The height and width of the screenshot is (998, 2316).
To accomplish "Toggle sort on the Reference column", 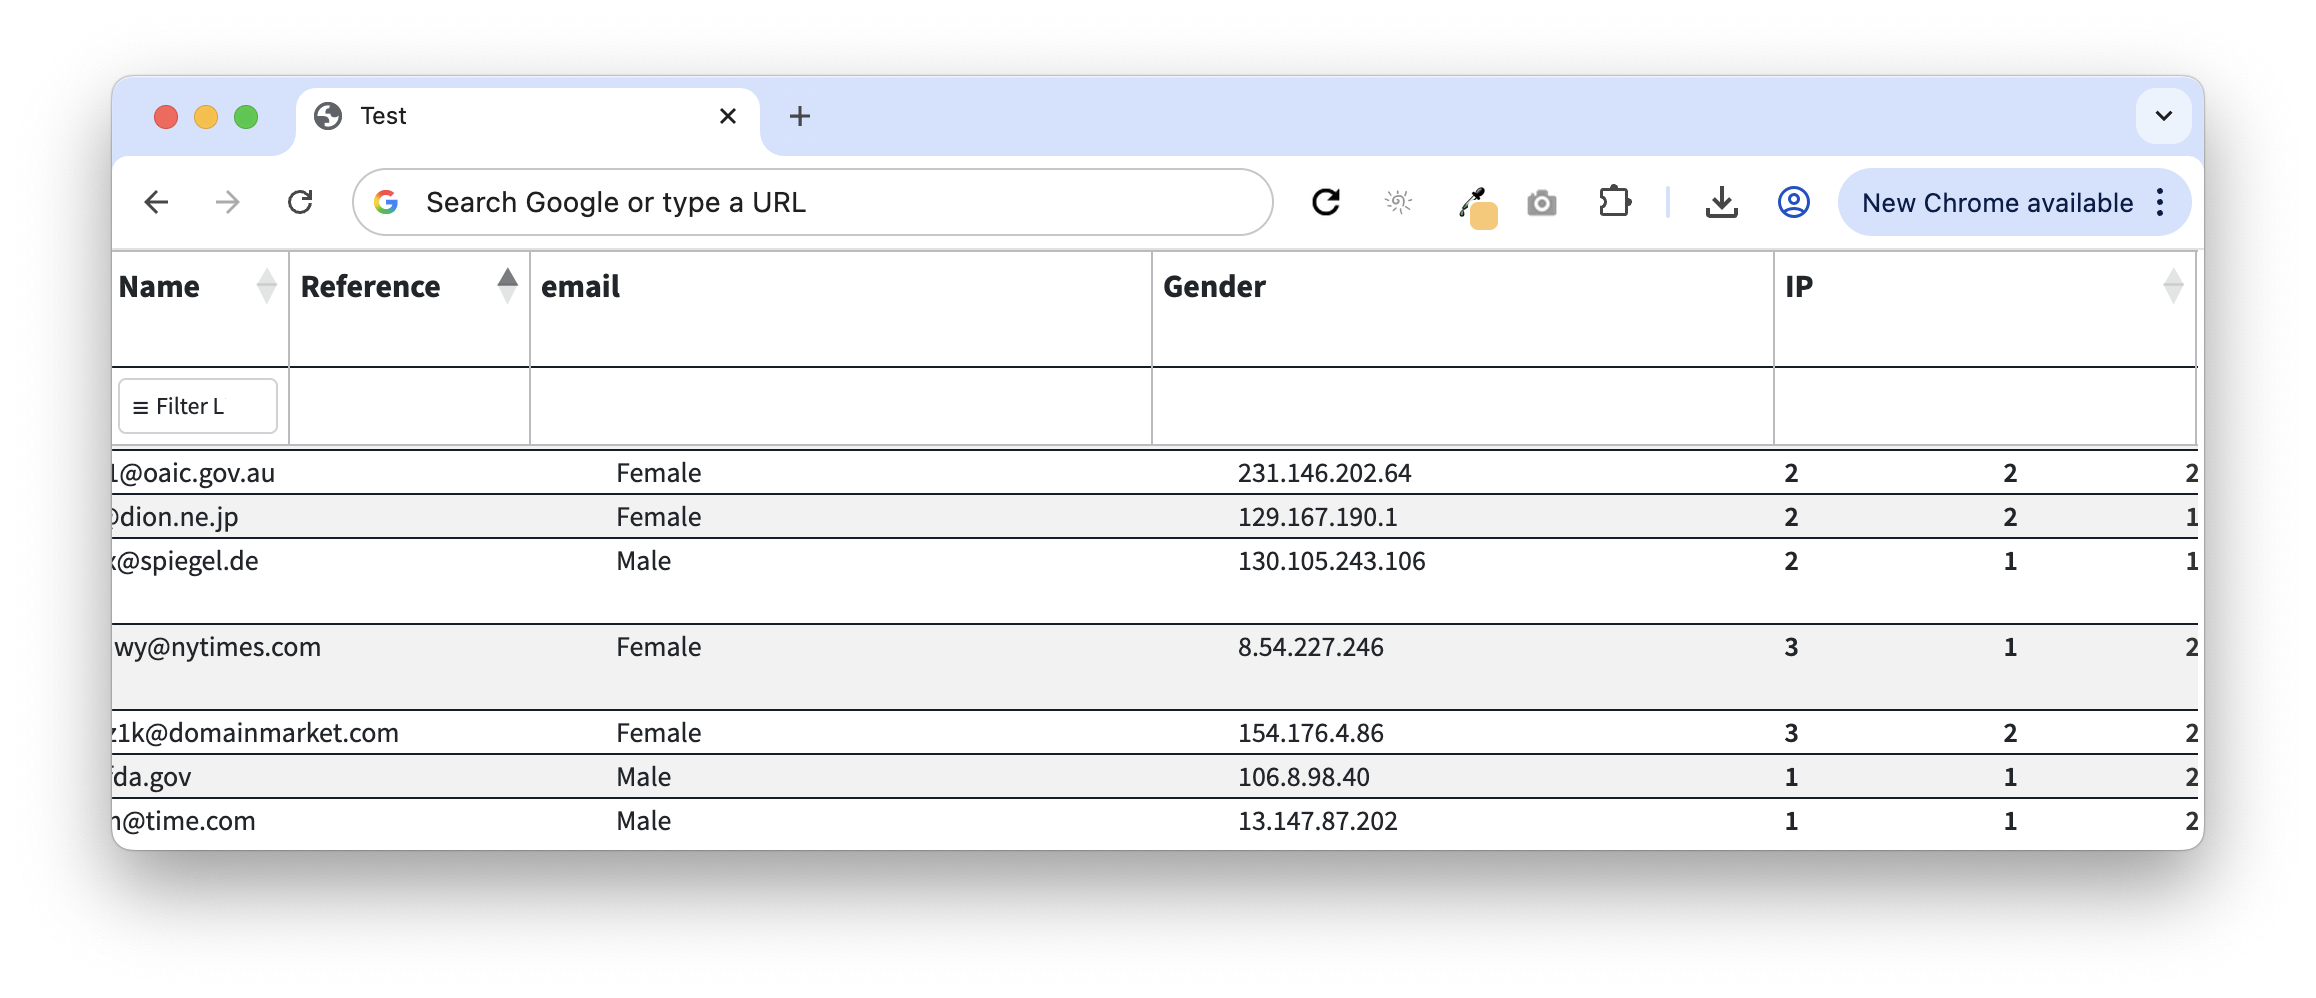I will coord(507,286).
